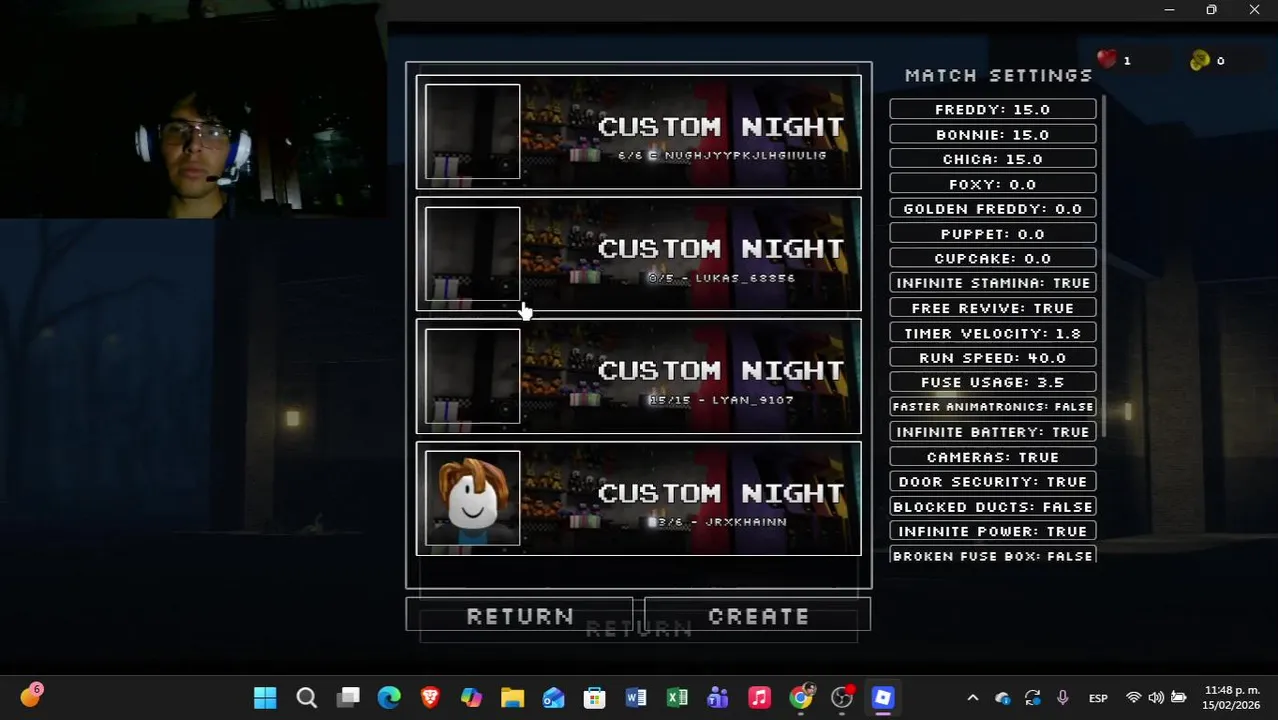Open the taskbar Search icon

307,698
